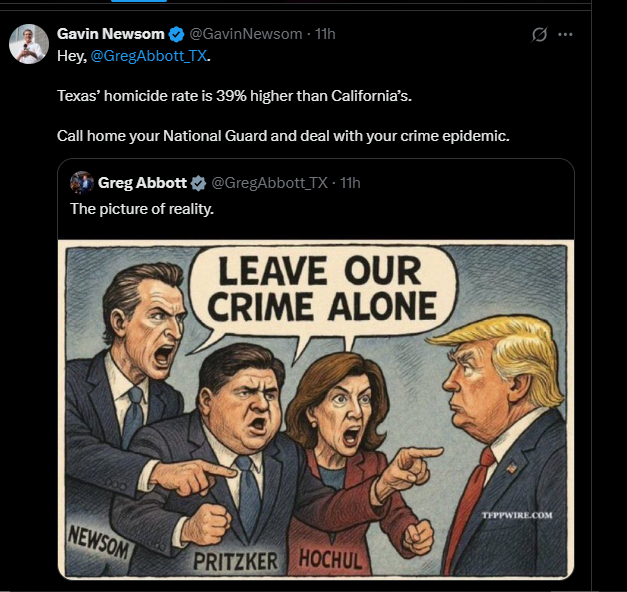Screen dimensions: 627x592
Task: Click the verified badge beside Gavin Newsom
Action: [x=175, y=34]
